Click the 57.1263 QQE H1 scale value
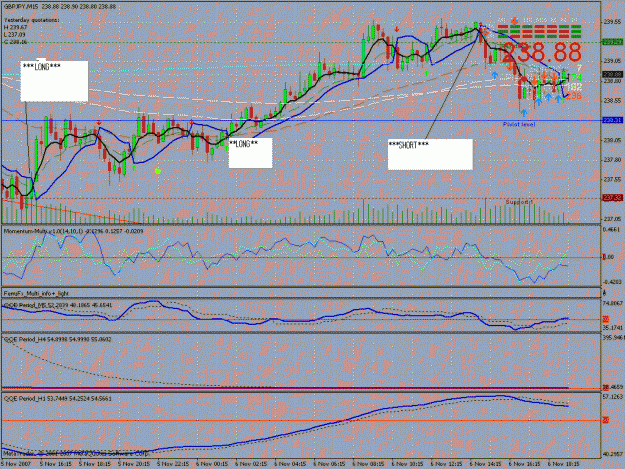 (613, 397)
